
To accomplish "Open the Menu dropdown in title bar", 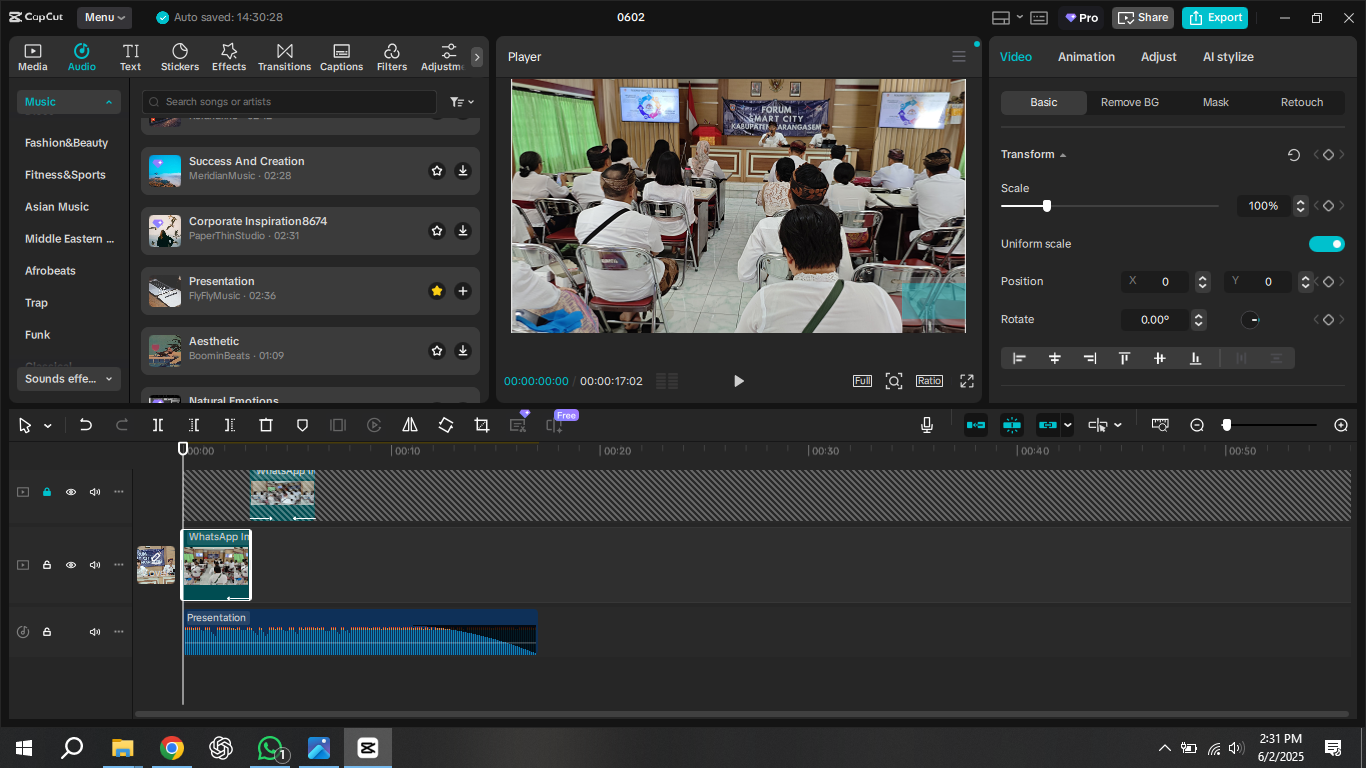I will point(104,17).
